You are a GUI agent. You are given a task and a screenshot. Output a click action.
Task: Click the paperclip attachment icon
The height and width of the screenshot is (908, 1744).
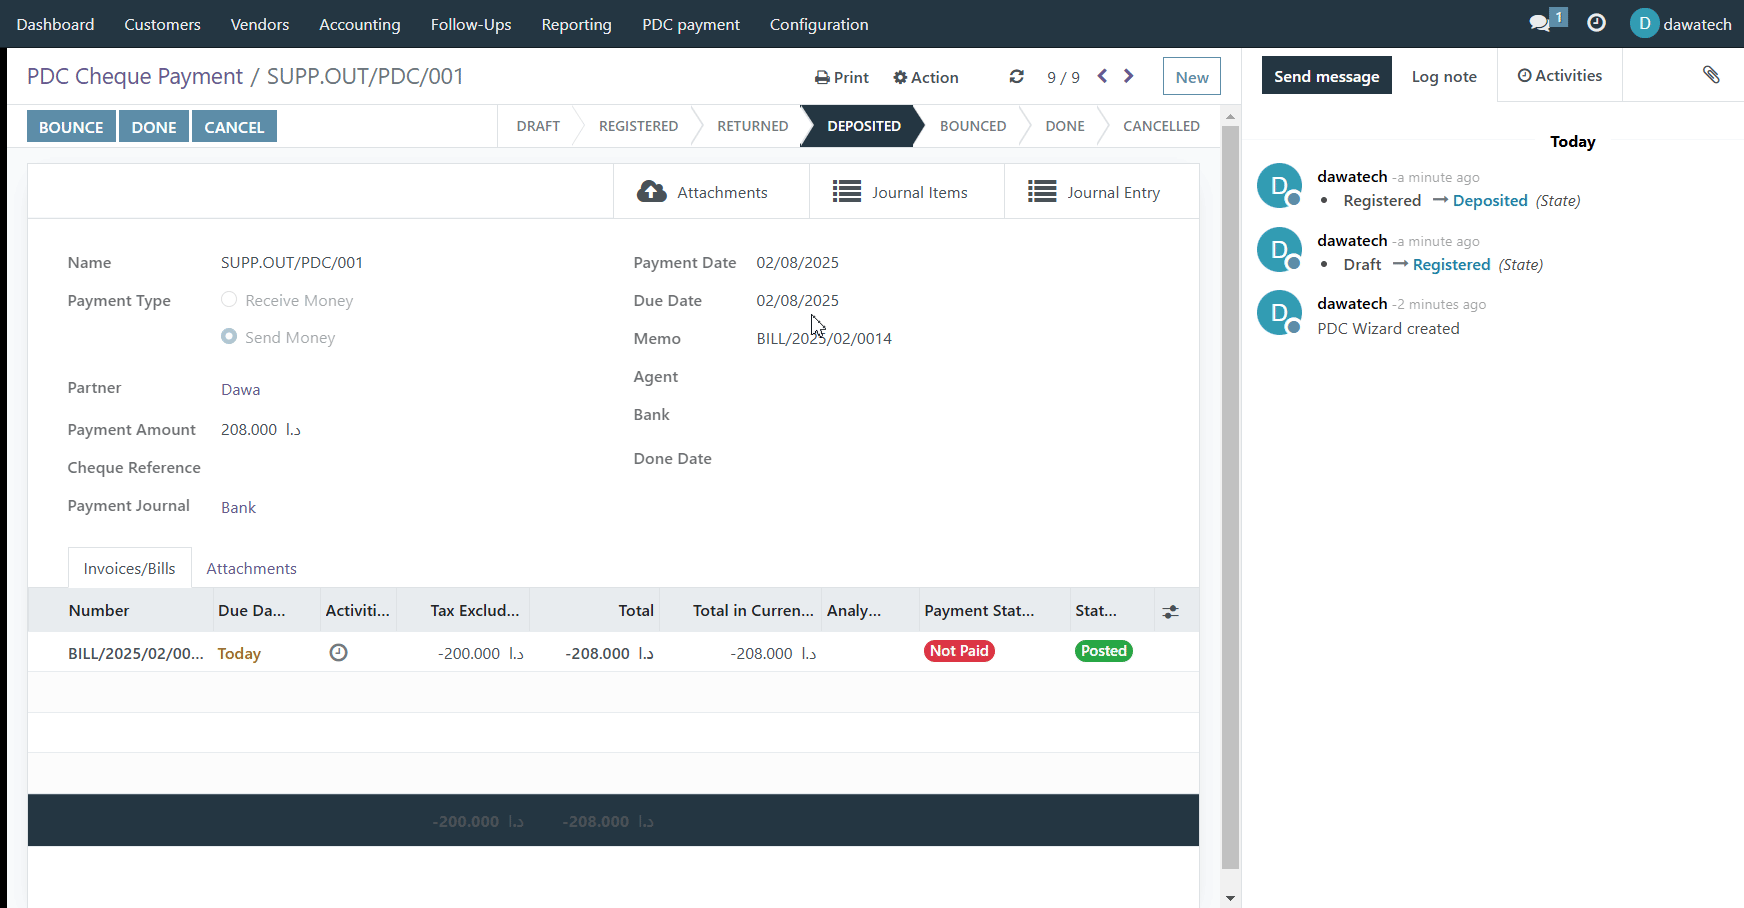[1711, 75]
